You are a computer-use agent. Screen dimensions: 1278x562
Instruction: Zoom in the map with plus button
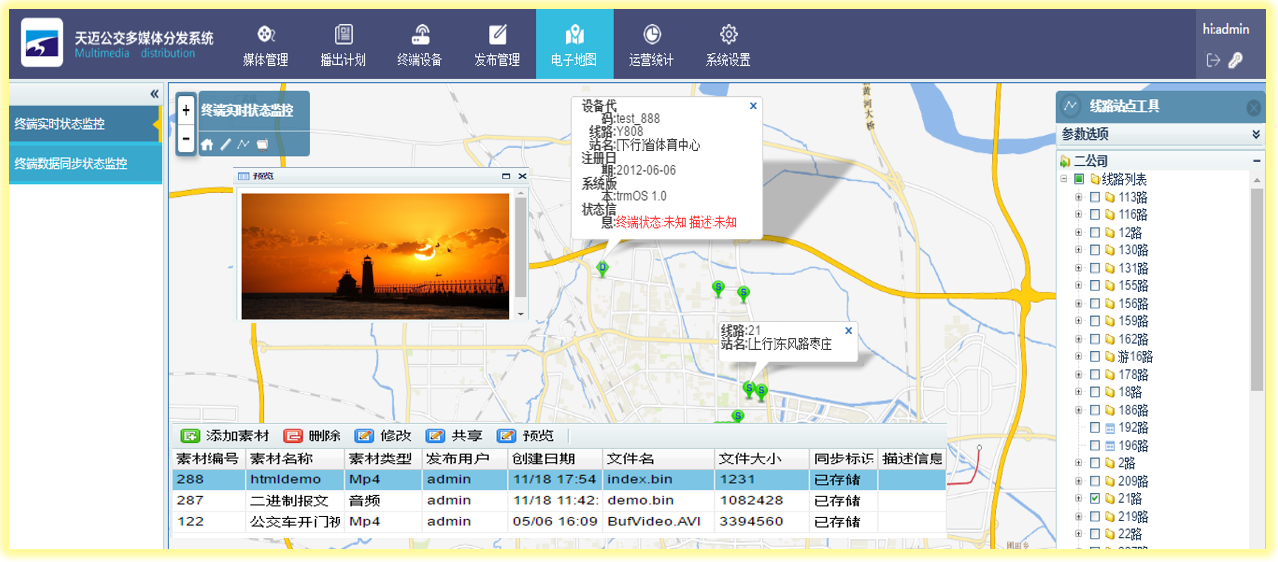pos(186,110)
